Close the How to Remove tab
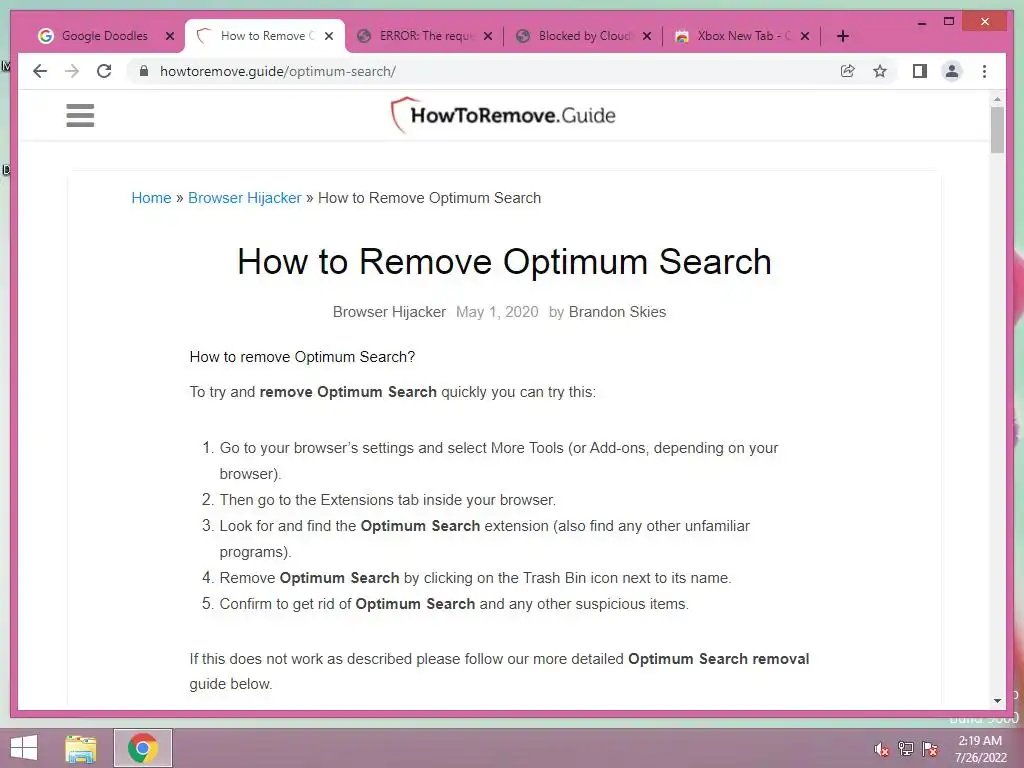This screenshot has height=768, width=1024. point(329,36)
